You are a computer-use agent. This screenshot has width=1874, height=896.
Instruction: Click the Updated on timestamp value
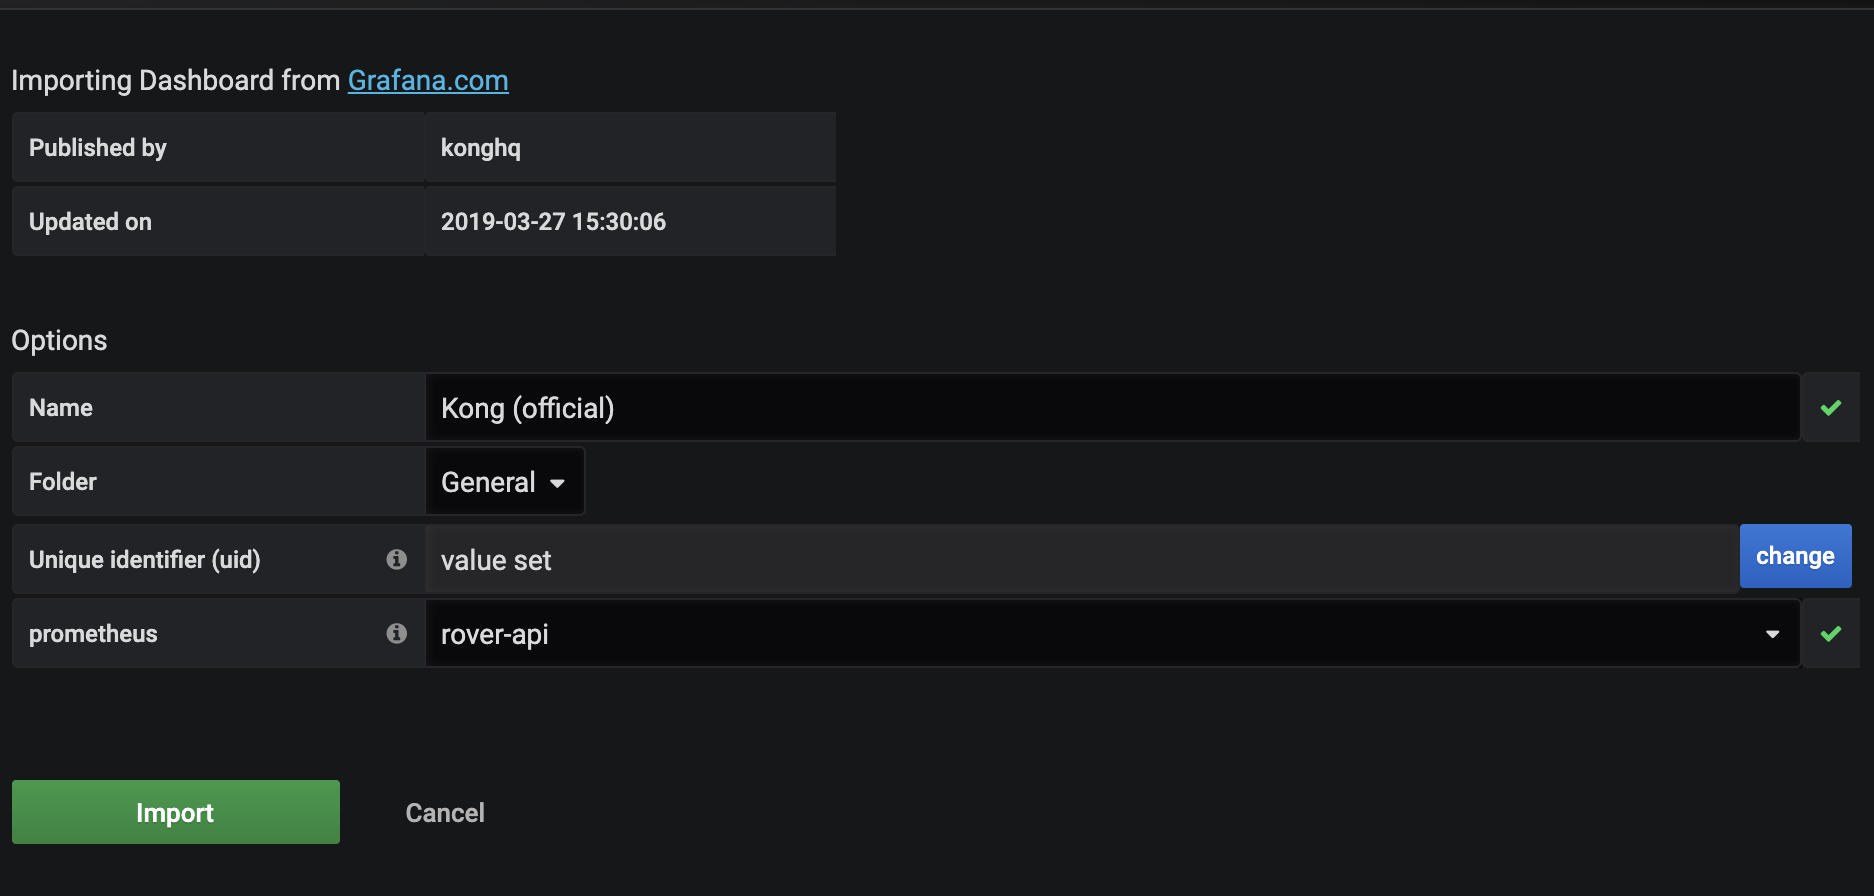[x=553, y=221]
